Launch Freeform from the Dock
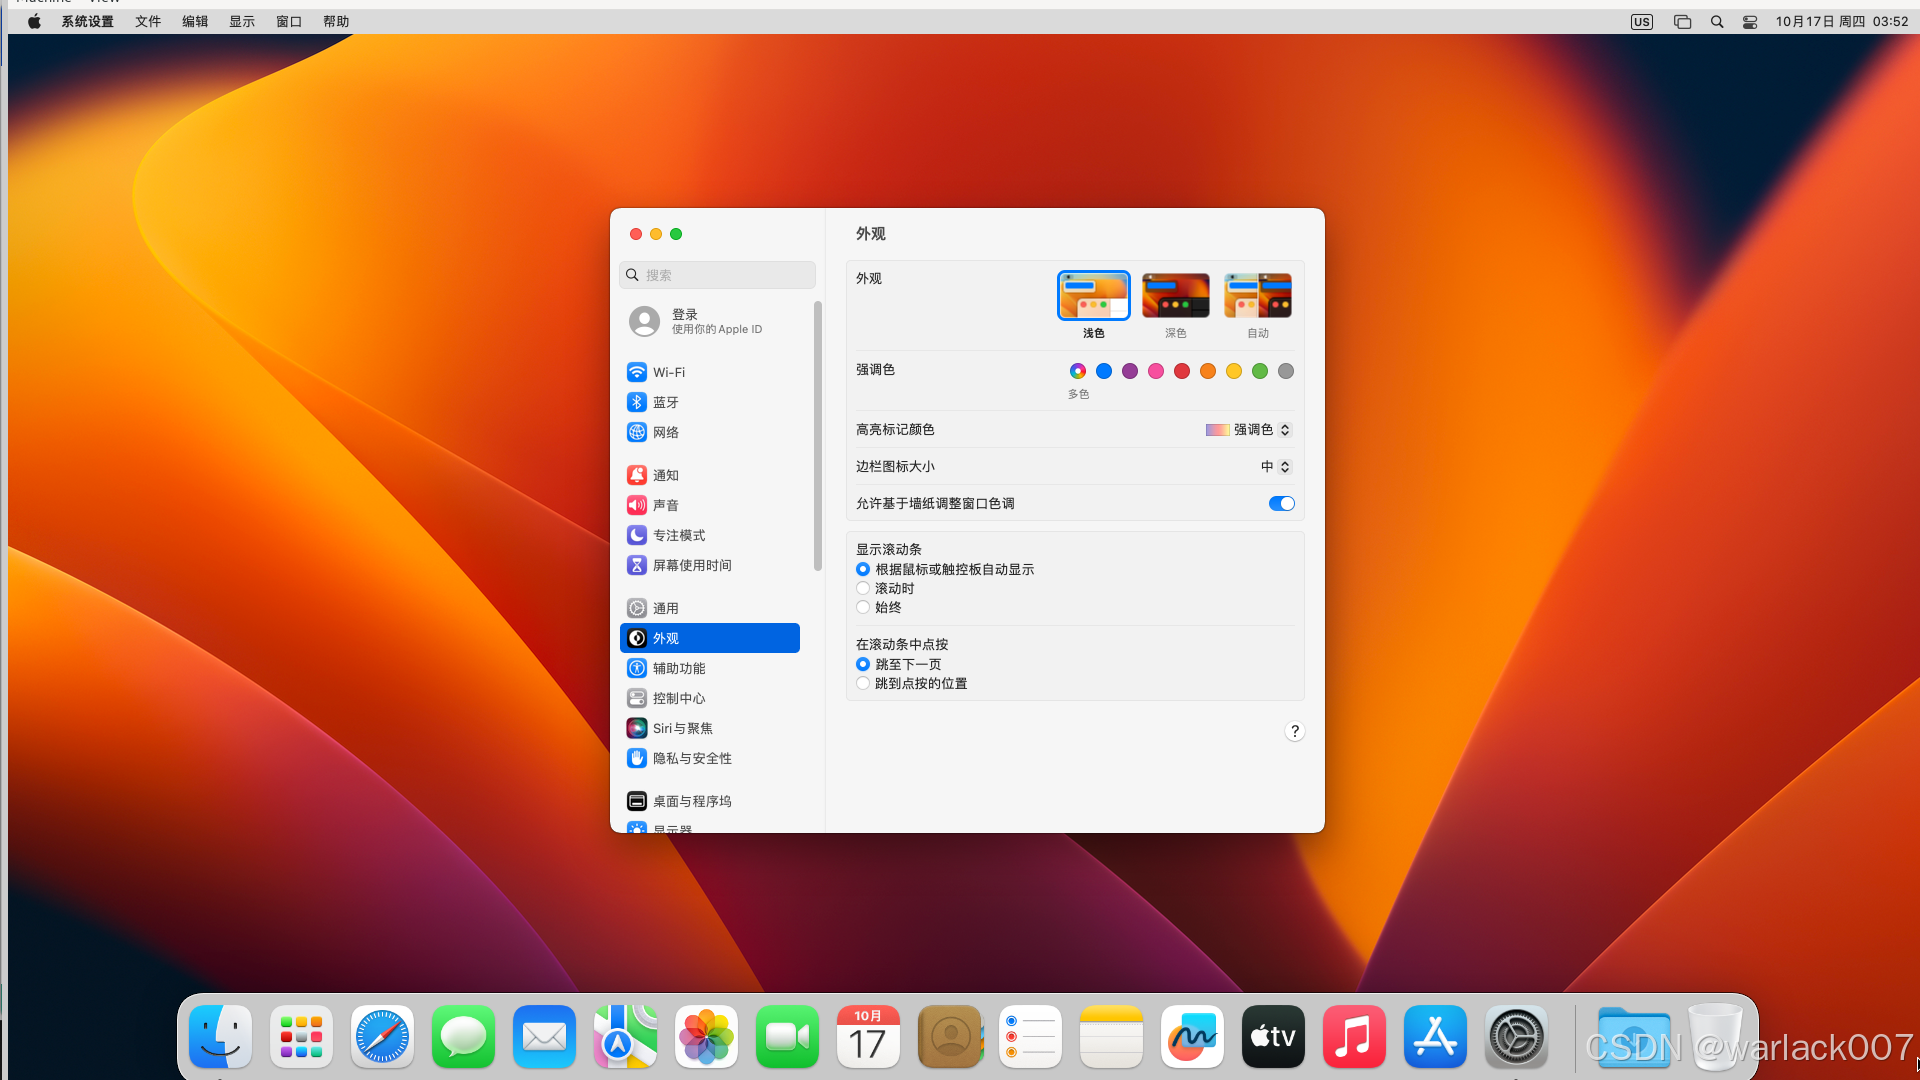The width and height of the screenshot is (1920, 1080). click(x=1192, y=1037)
